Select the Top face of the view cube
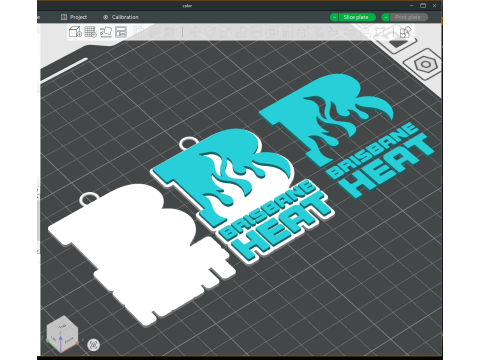This screenshot has width=480, height=360. point(62,325)
